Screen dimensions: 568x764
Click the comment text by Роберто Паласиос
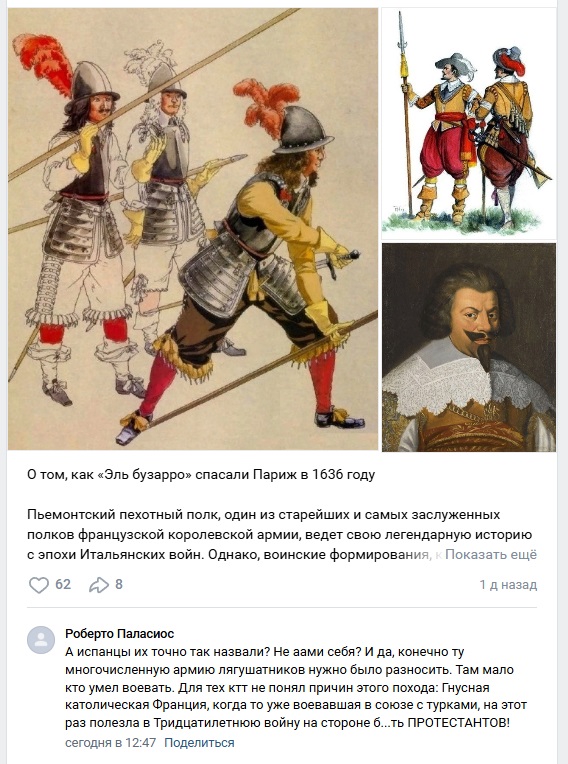click(x=296, y=687)
